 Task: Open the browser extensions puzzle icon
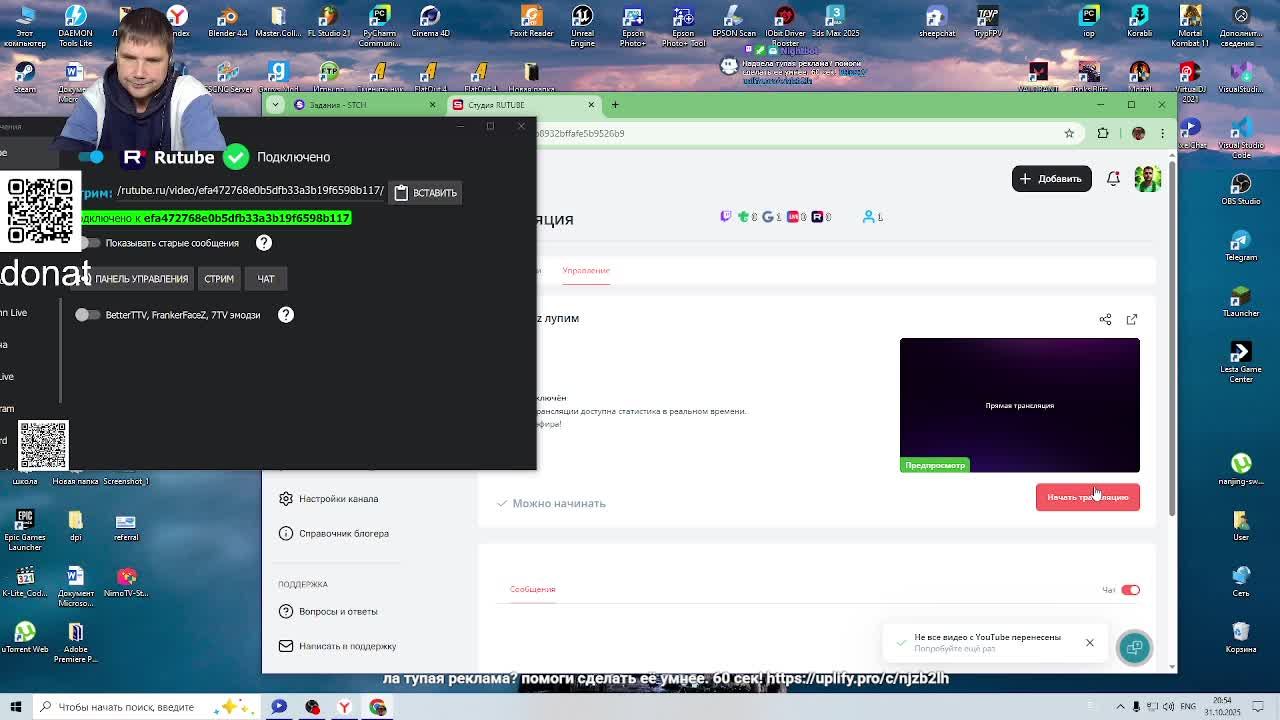coord(1103,133)
